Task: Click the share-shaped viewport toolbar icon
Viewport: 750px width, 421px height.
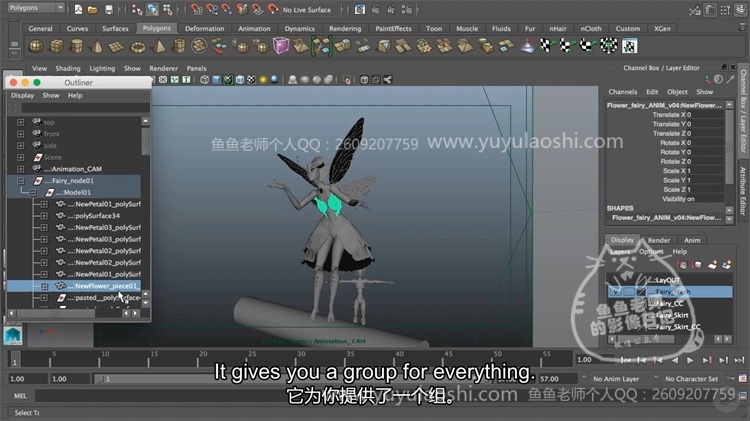Action: point(387,80)
